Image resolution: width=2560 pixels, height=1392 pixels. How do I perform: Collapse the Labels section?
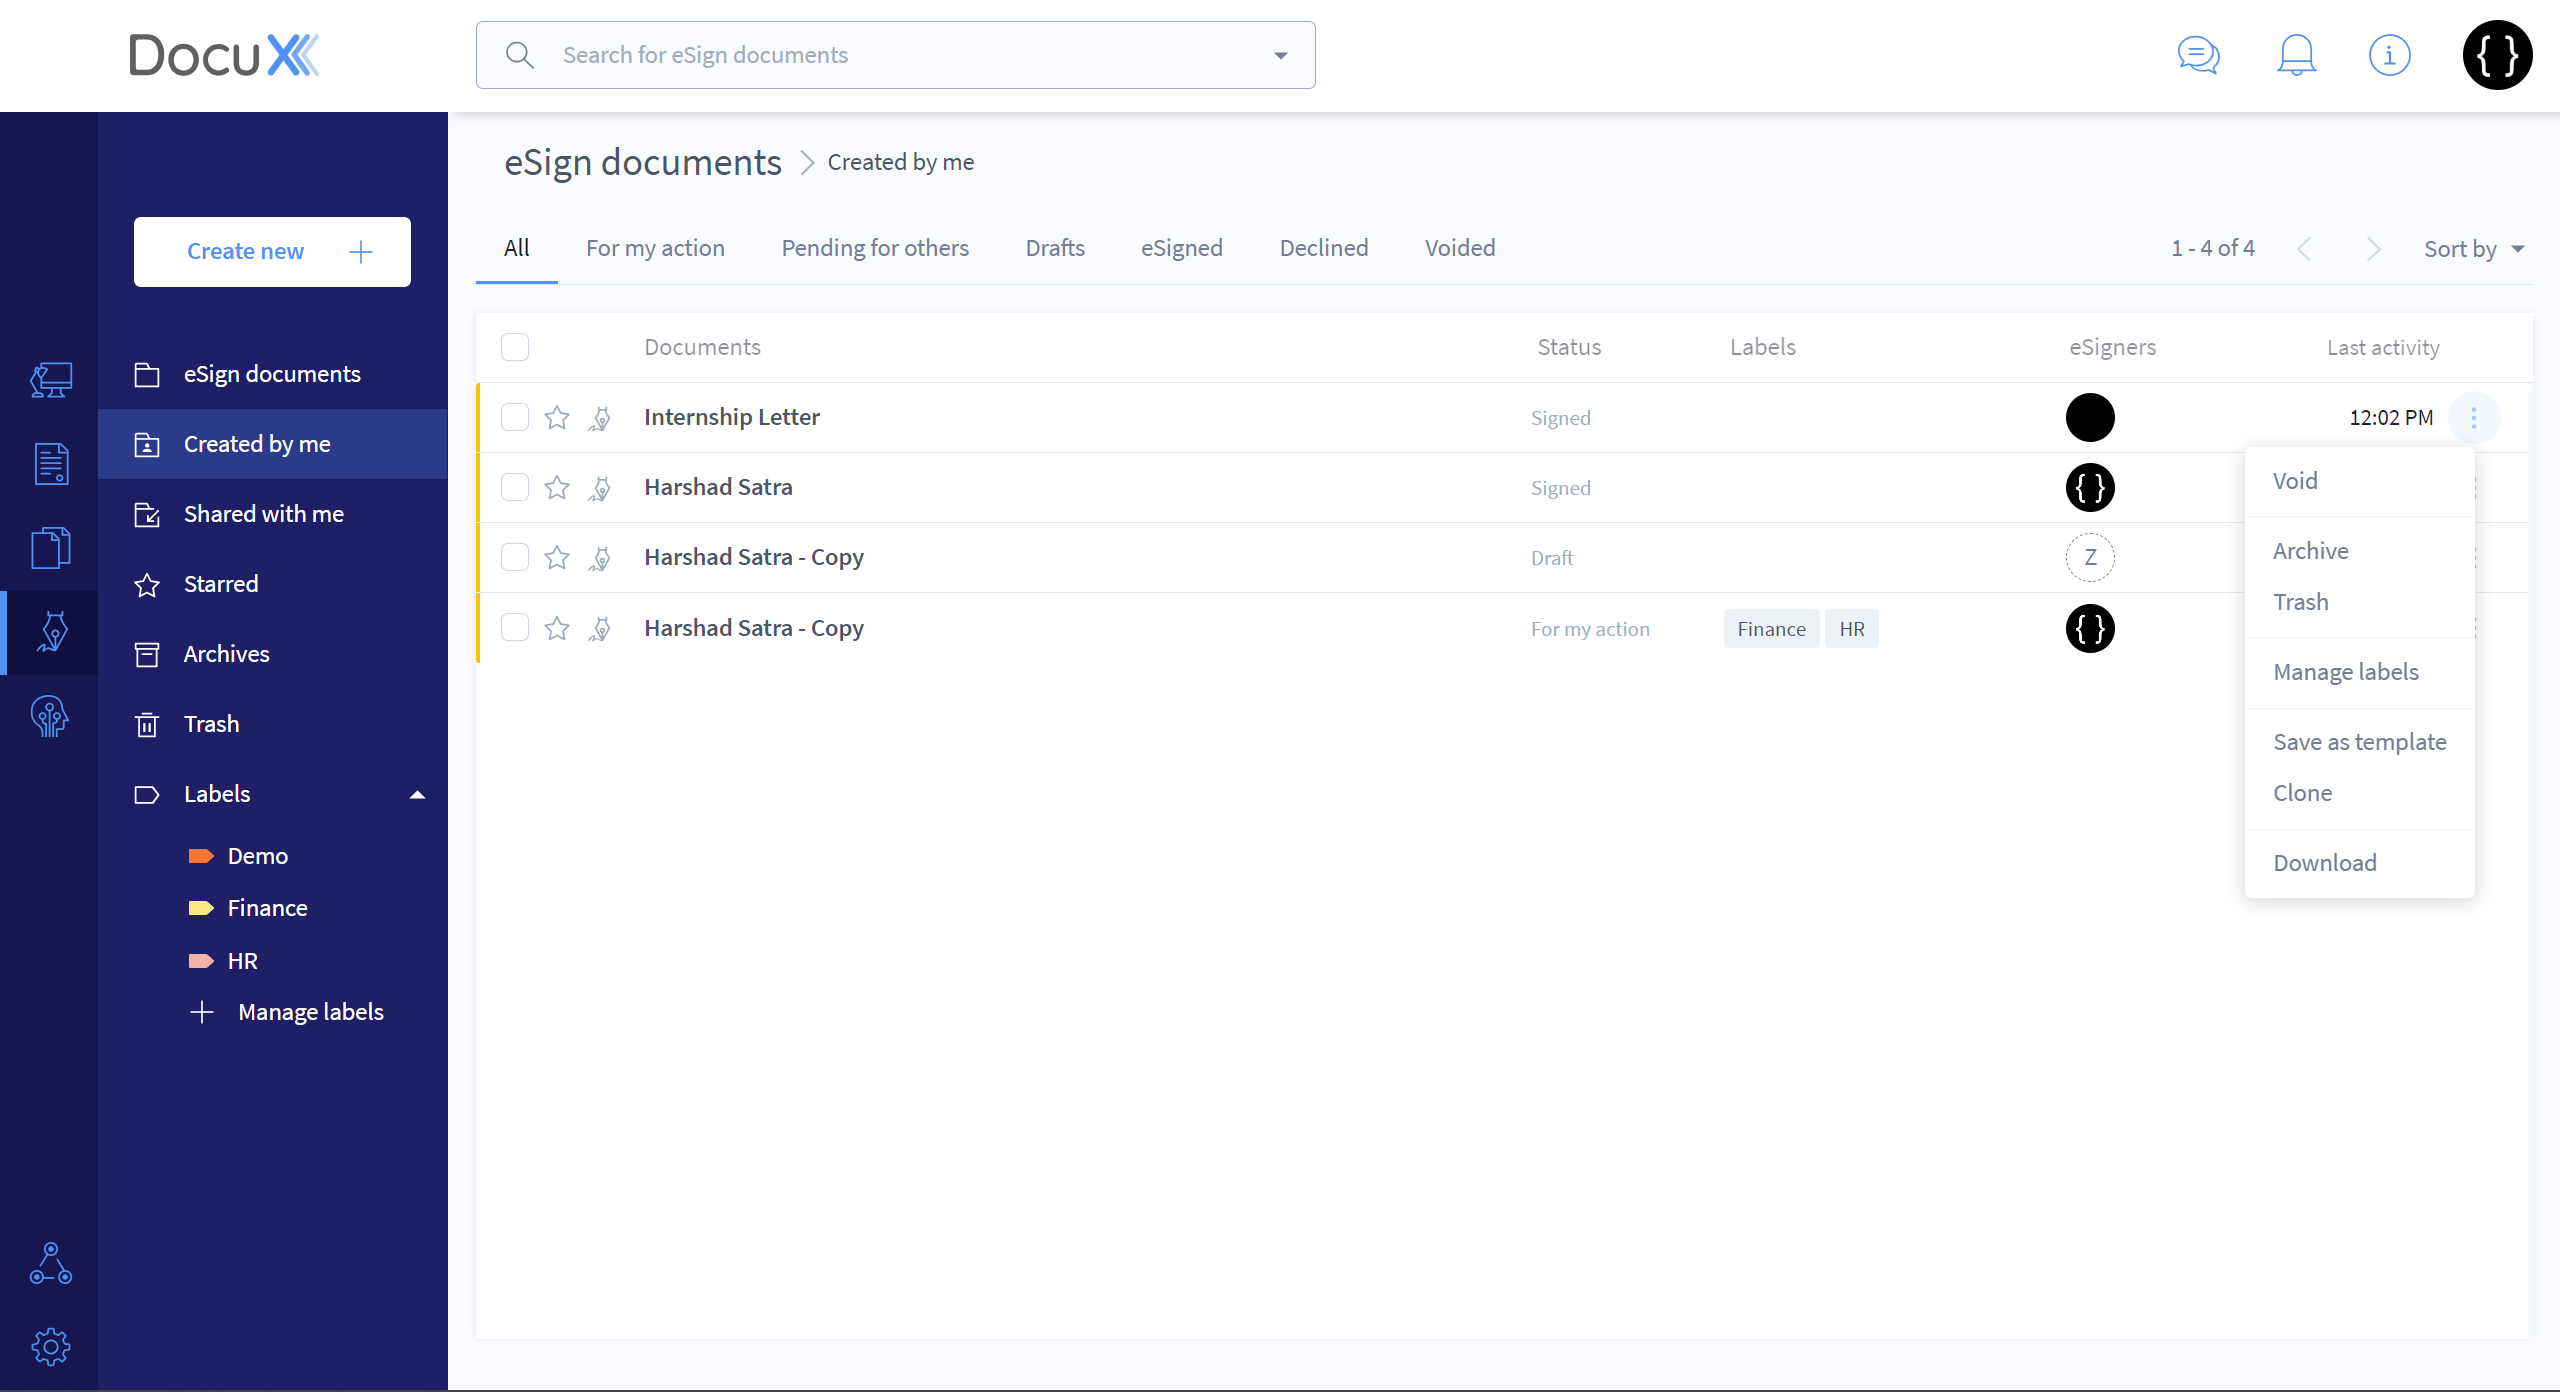(x=417, y=795)
